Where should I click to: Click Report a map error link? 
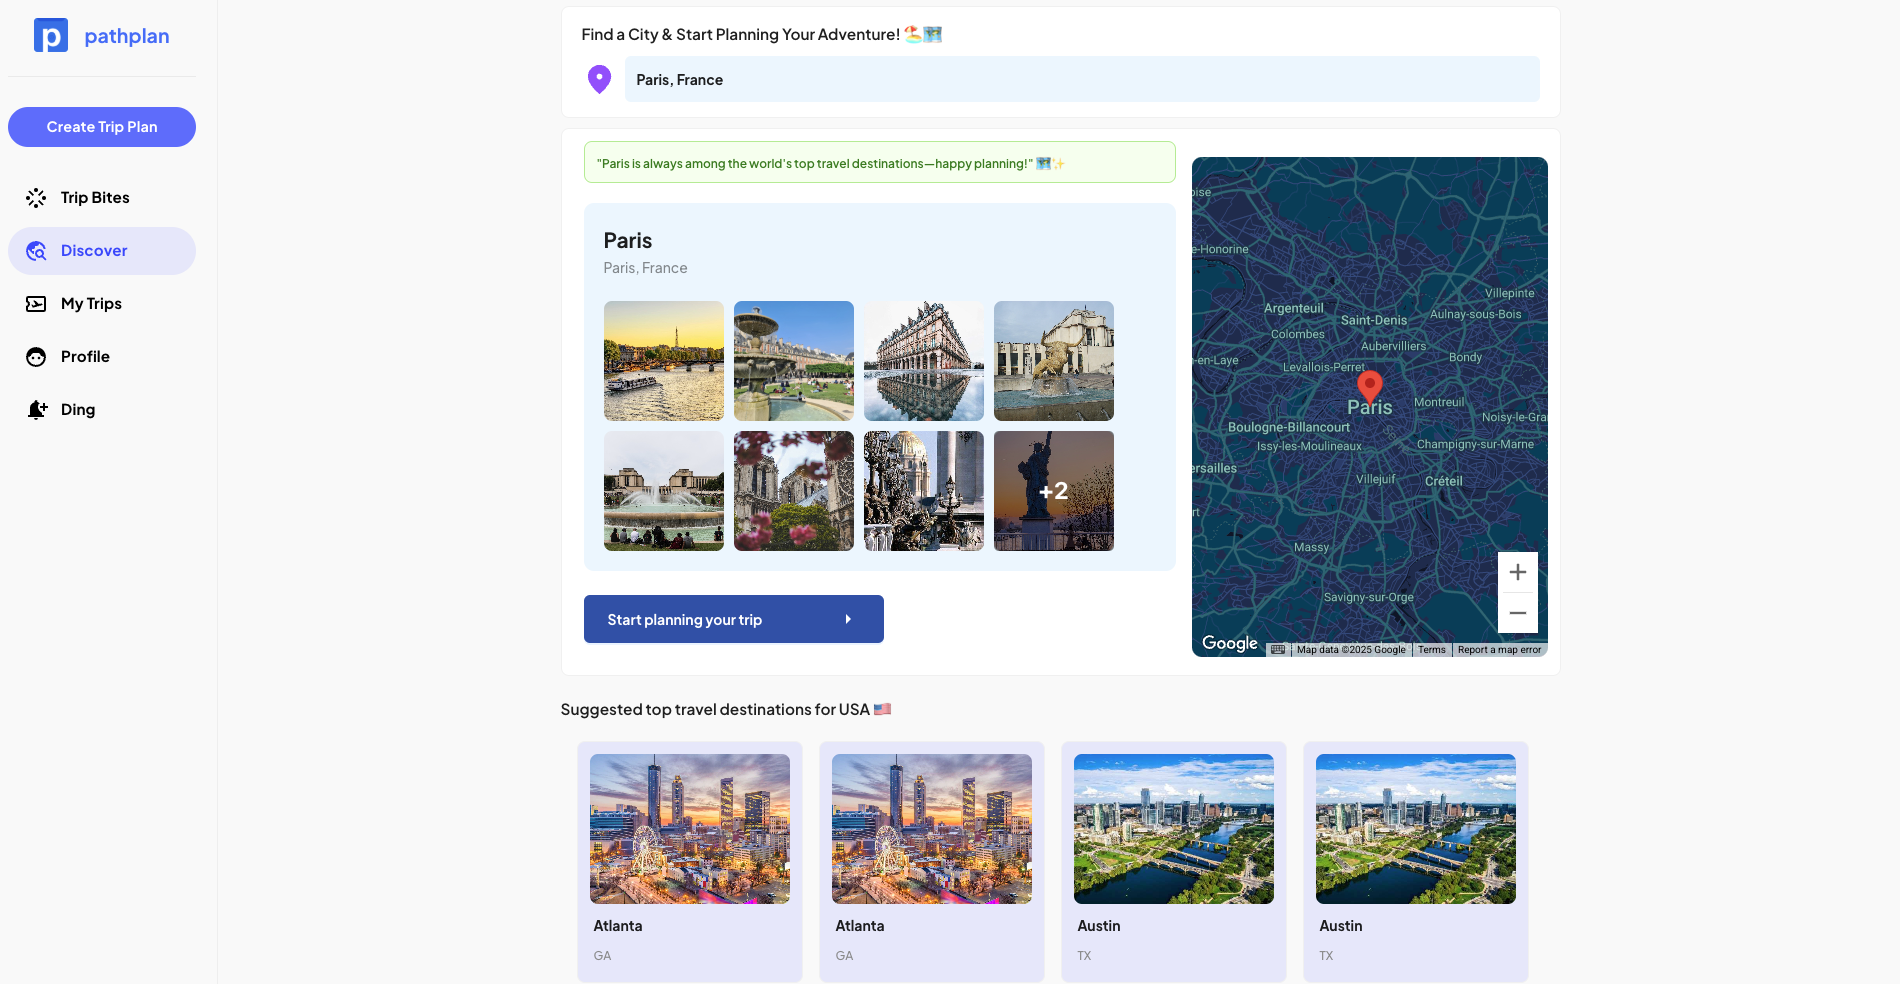(x=1499, y=650)
